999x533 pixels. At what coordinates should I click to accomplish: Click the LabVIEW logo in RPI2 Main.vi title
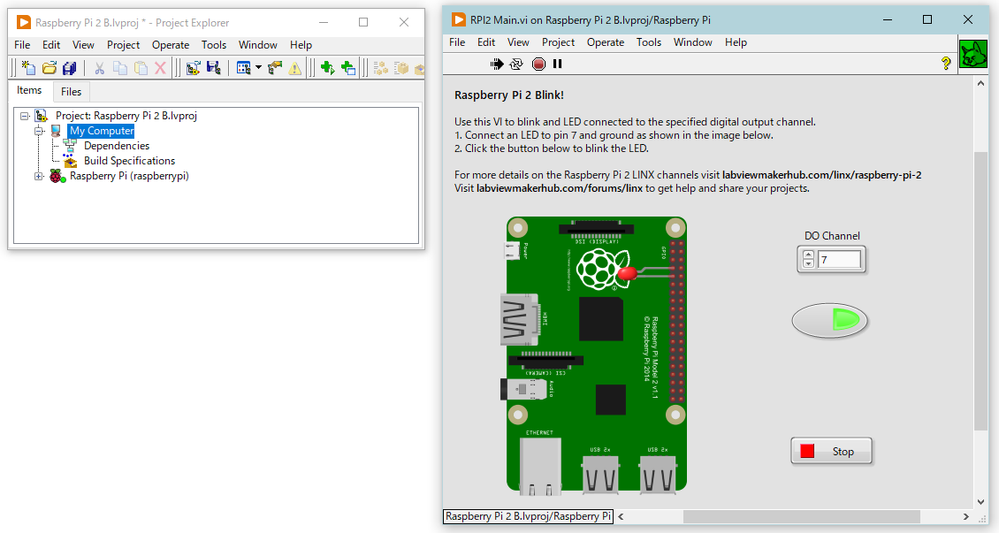point(458,20)
